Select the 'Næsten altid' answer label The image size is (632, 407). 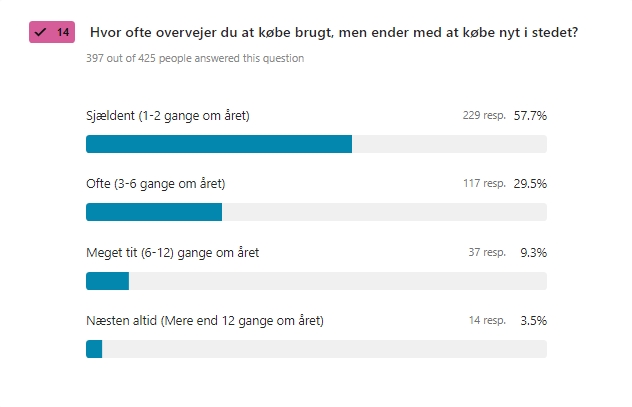coord(205,321)
